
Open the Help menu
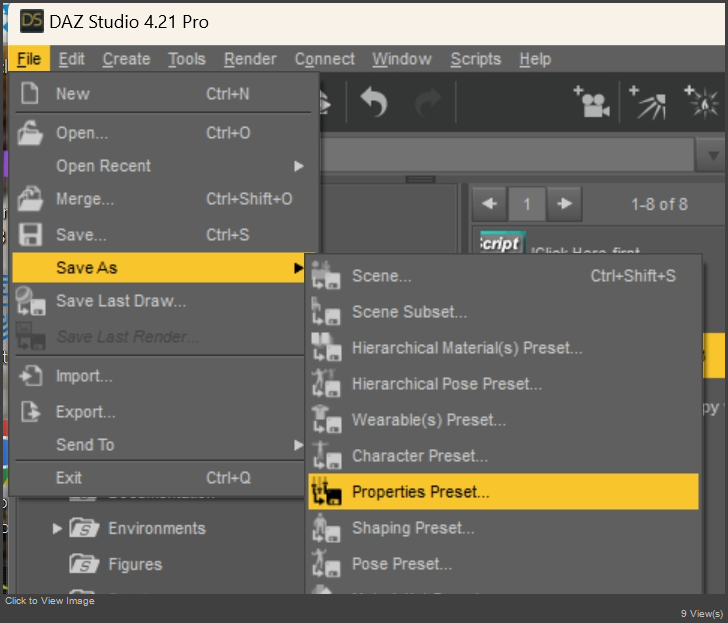[535, 59]
